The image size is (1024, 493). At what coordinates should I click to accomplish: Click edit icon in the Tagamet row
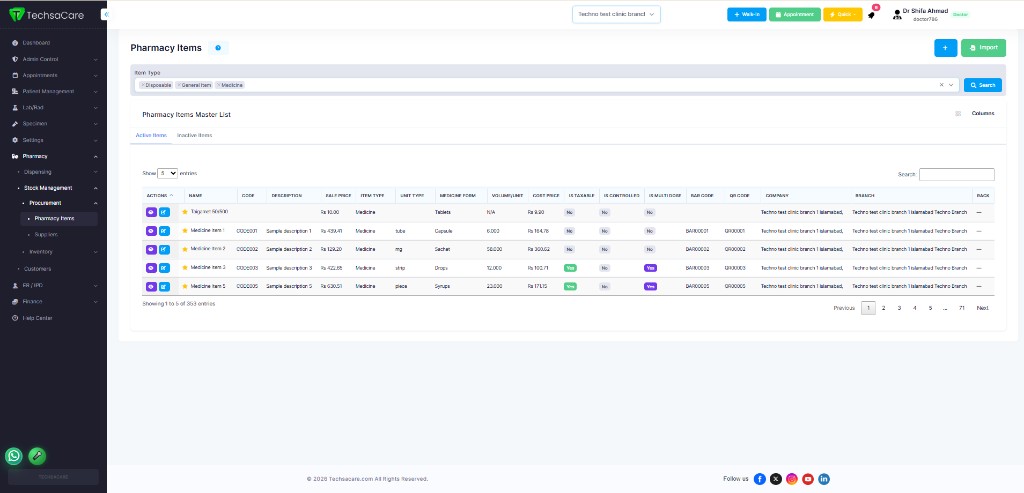click(164, 212)
